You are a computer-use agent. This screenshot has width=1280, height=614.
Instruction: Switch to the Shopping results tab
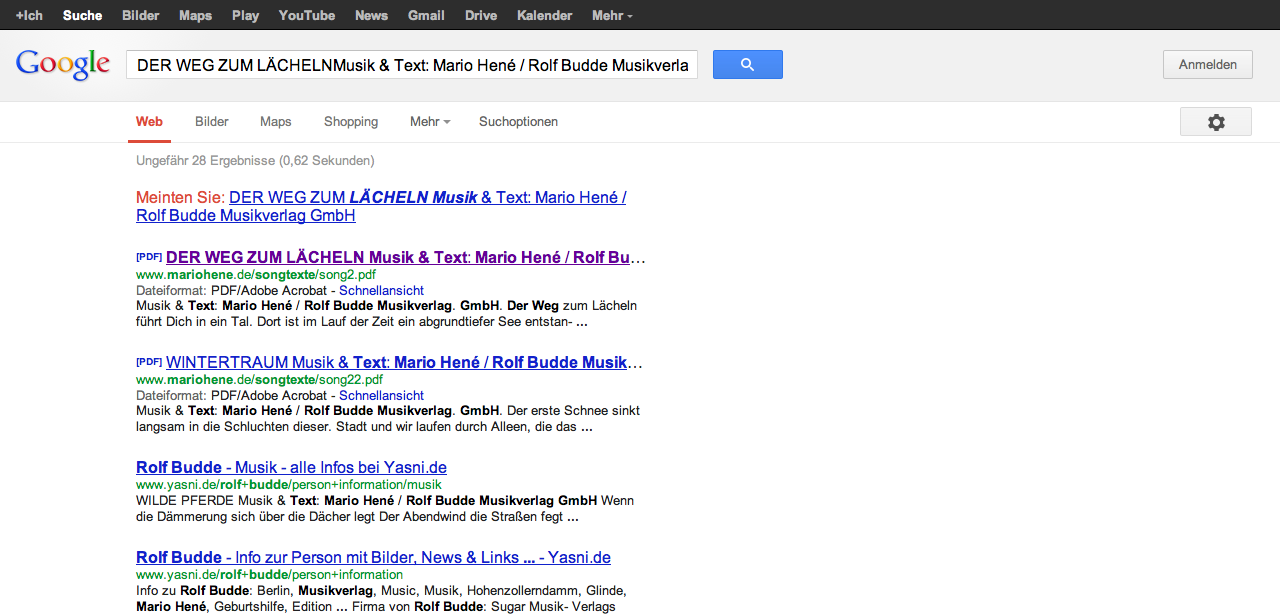point(351,122)
